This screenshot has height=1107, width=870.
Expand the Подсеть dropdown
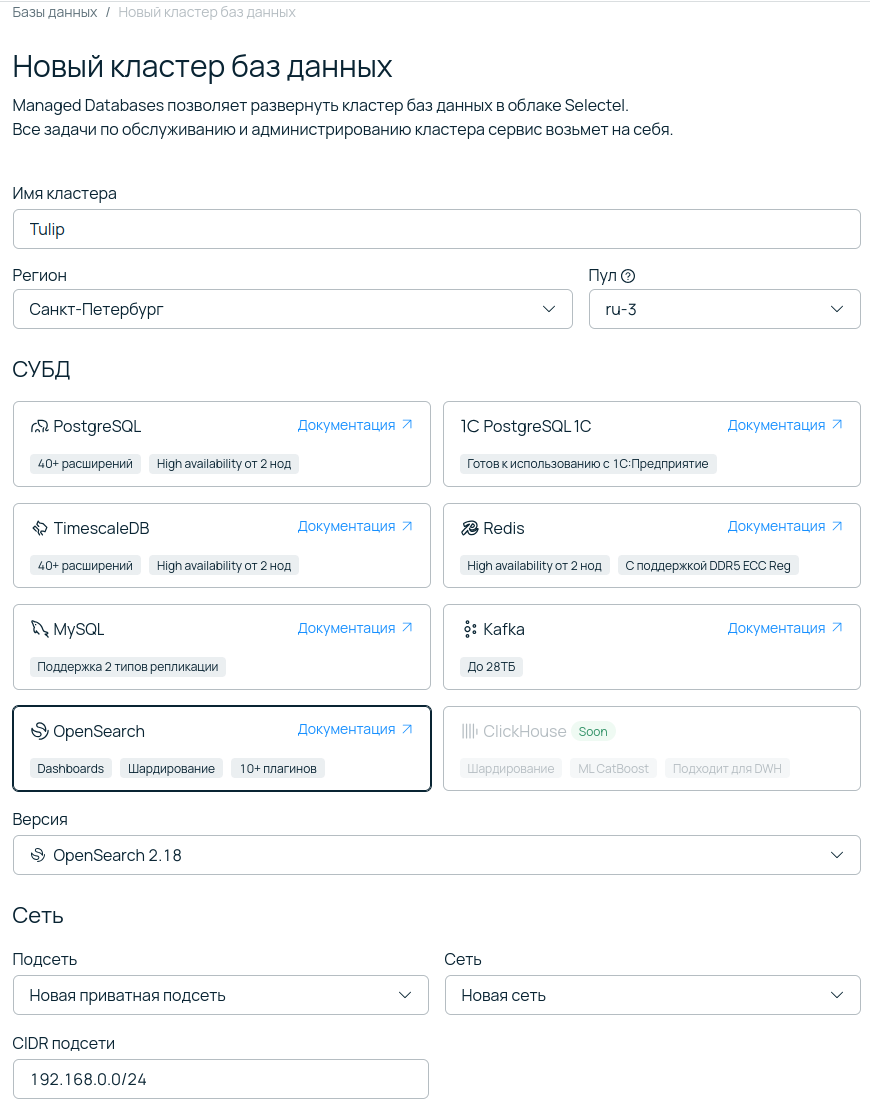coord(220,995)
